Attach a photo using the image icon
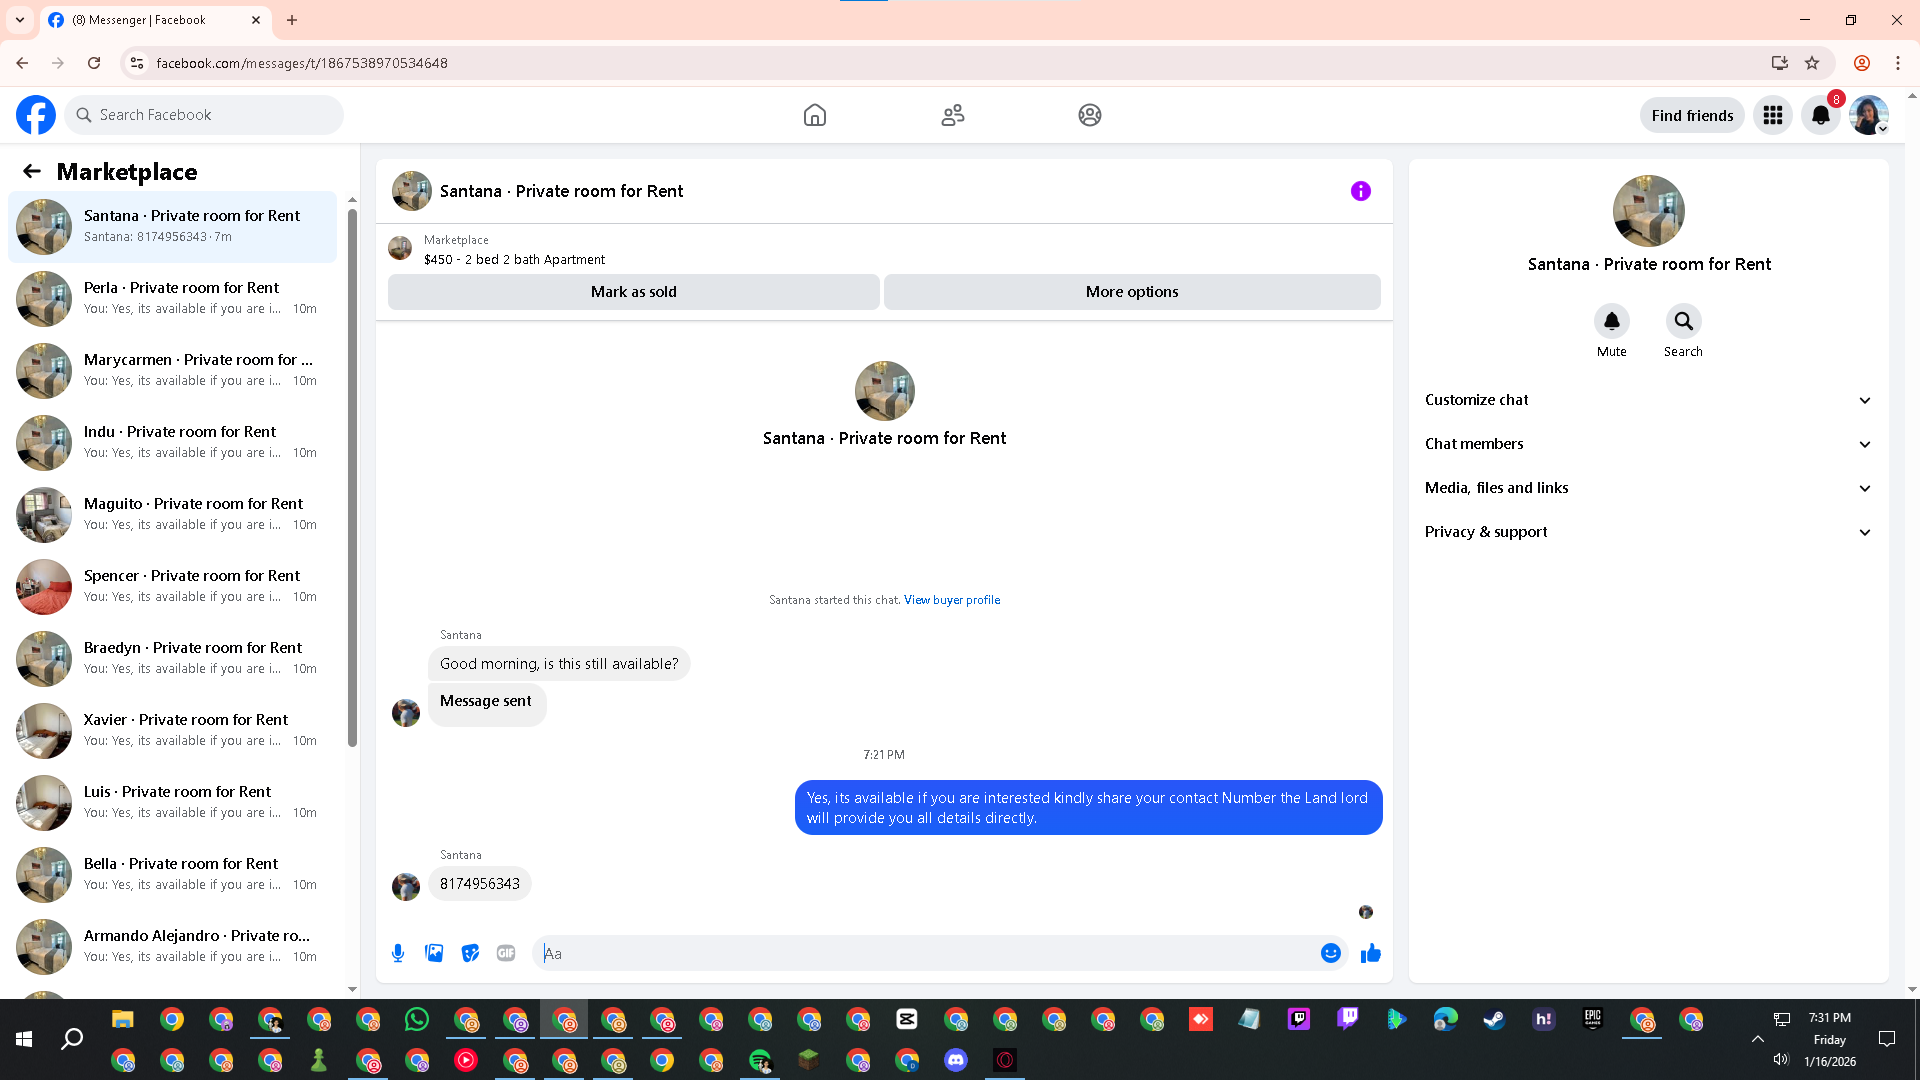This screenshot has height=1080, width=1920. [x=434, y=953]
